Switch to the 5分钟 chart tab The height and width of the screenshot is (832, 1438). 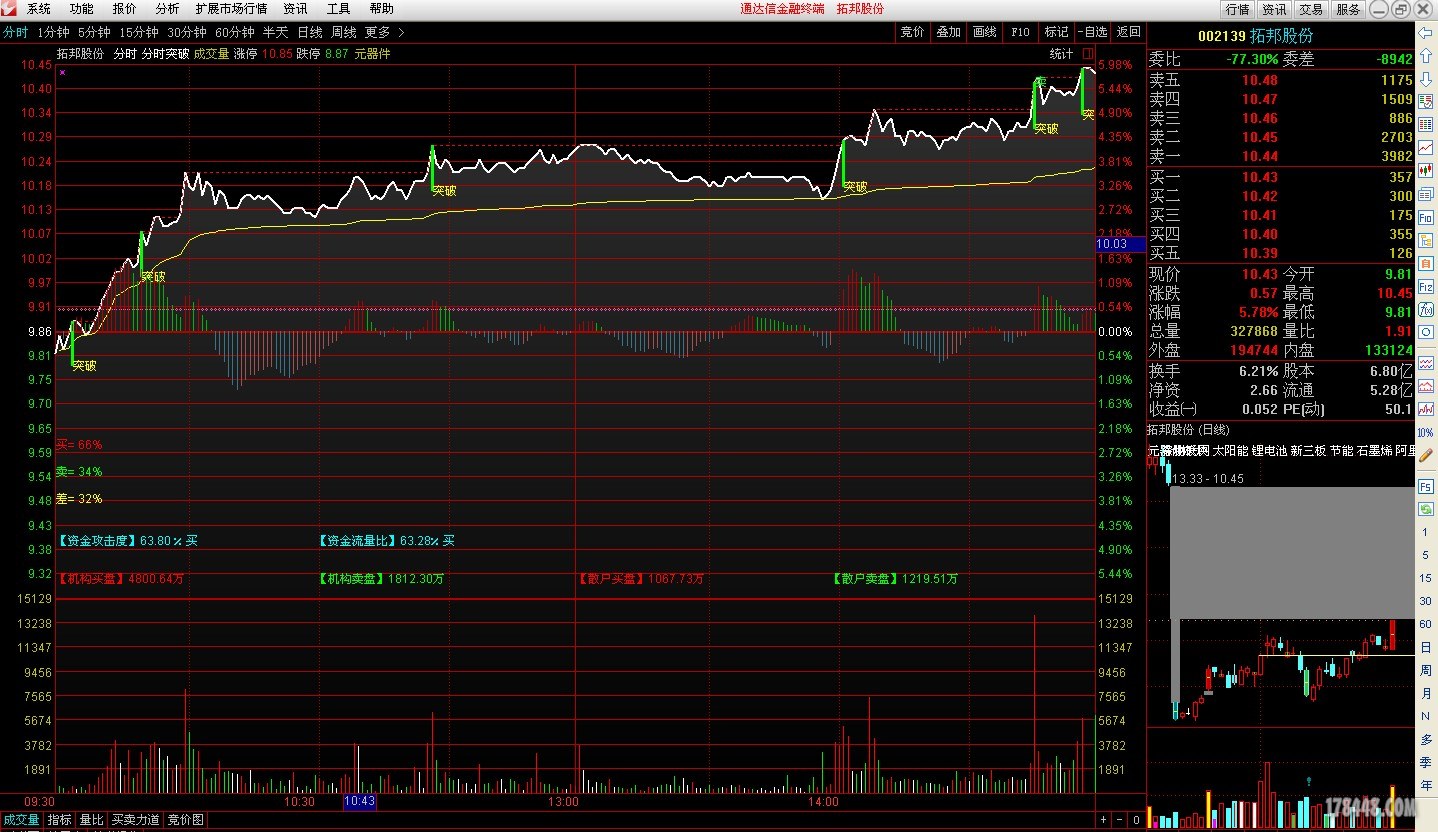coord(94,32)
